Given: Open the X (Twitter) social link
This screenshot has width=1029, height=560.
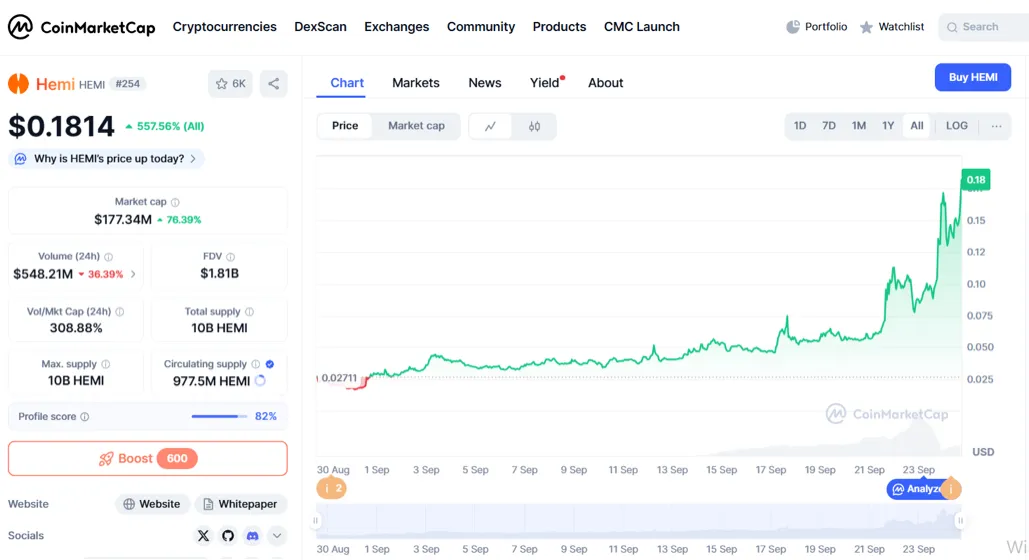Looking at the screenshot, I should [x=204, y=536].
